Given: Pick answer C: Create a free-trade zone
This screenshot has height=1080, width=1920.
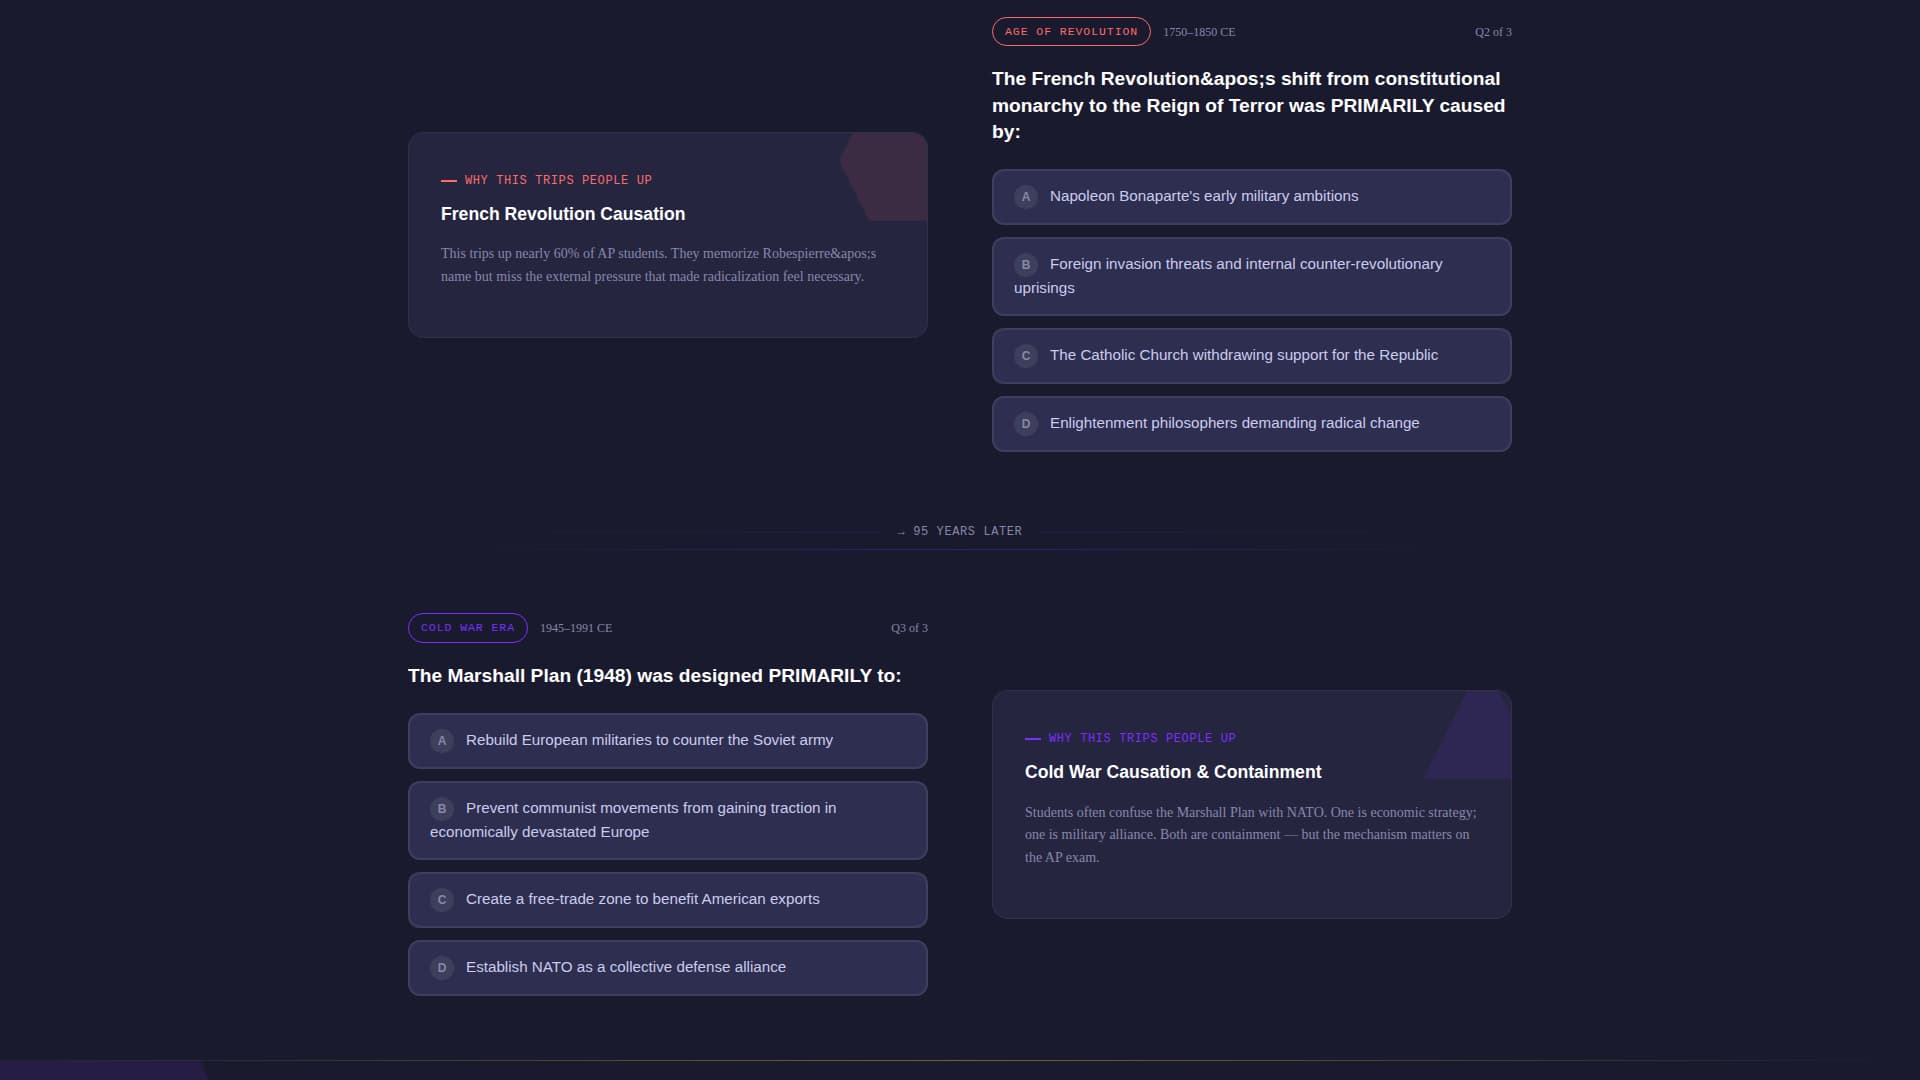Looking at the screenshot, I should click(667, 900).
